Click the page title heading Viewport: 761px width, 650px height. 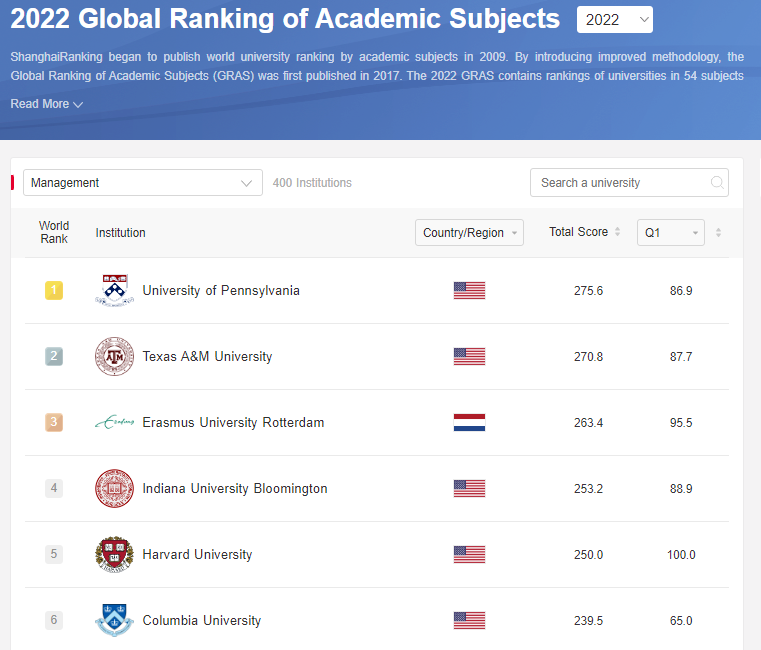click(x=285, y=19)
